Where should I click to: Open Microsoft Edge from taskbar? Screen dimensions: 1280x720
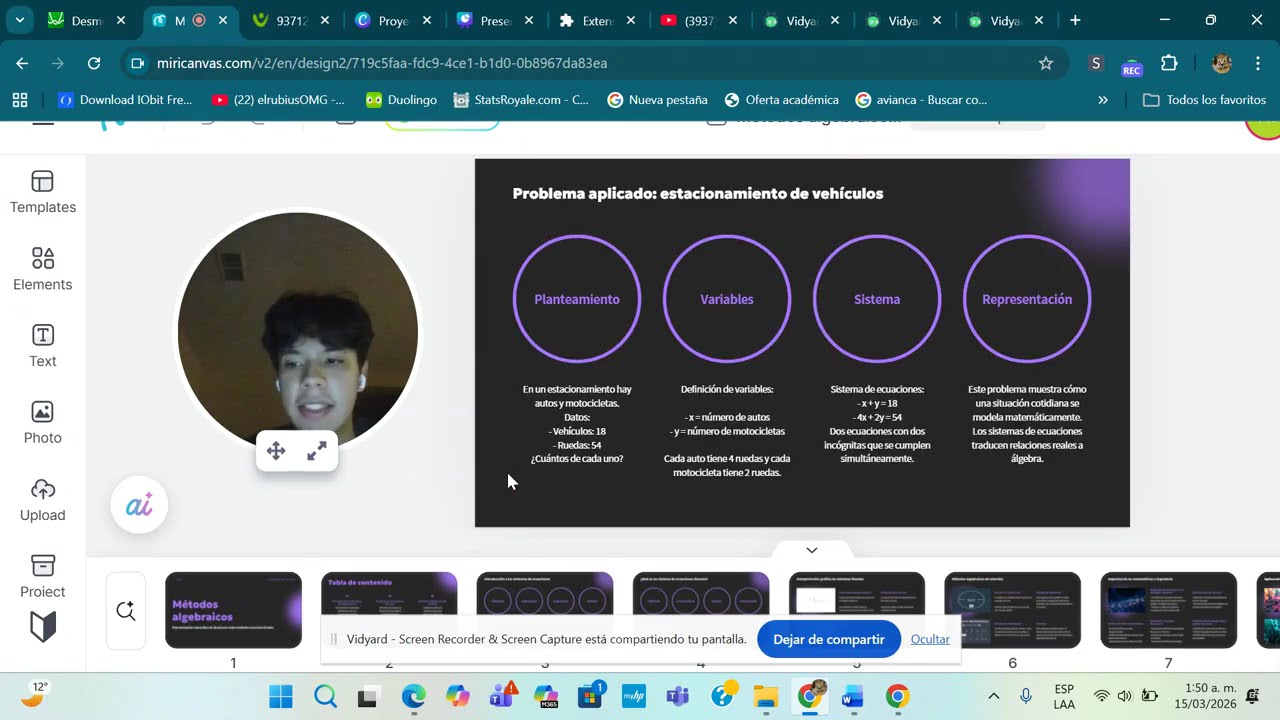pyautogui.click(x=413, y=696)
